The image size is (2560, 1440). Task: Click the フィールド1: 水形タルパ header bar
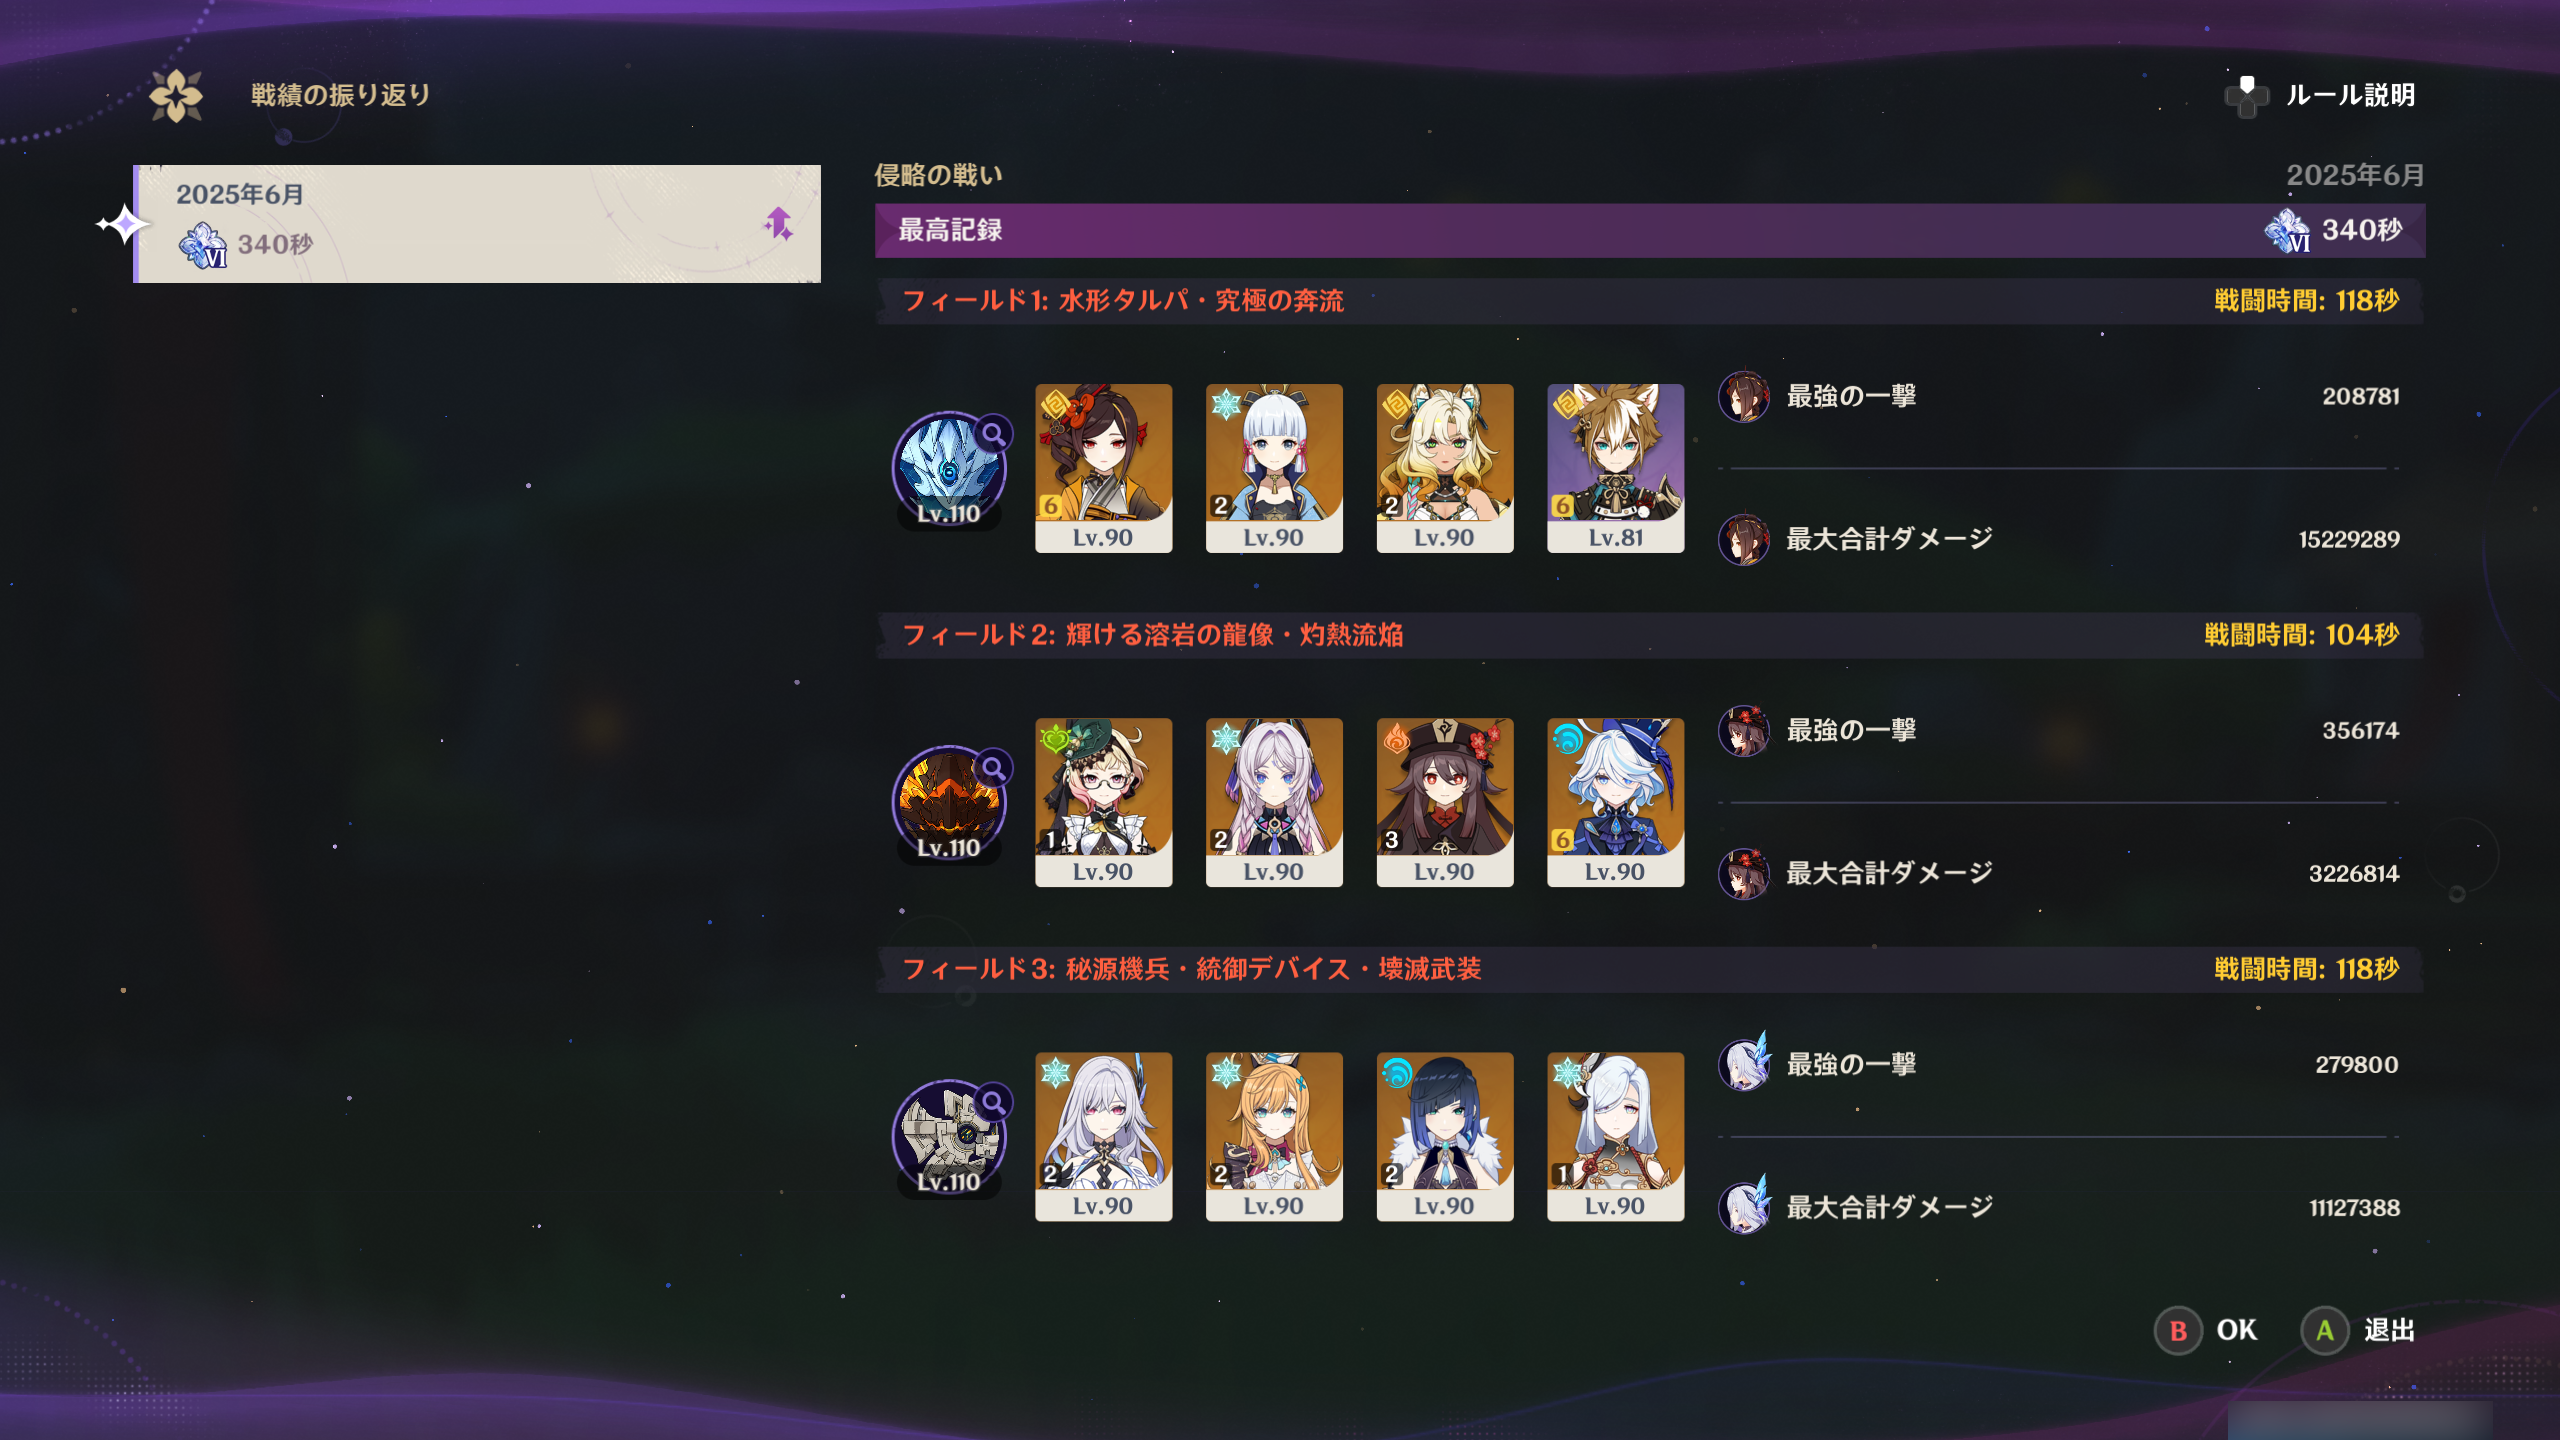(1650, 301)
